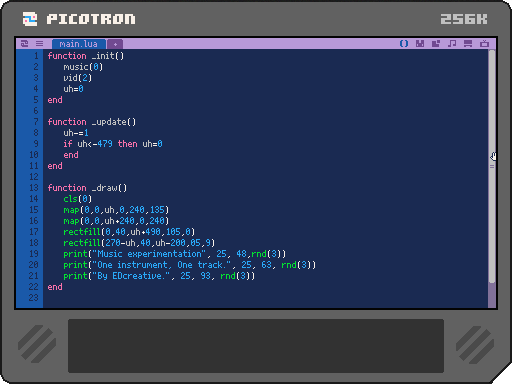Click the 'function _update()' line

[92, 122]
